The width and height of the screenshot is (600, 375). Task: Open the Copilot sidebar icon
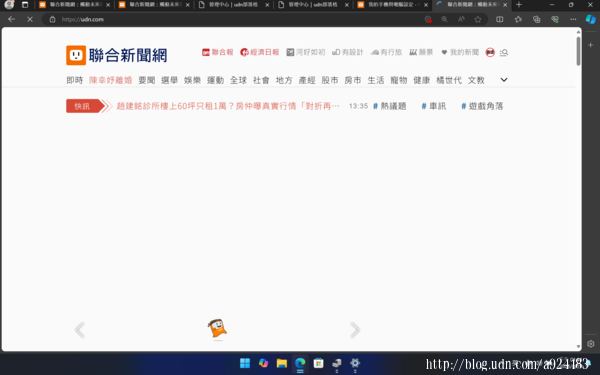[x=590, y=19]
